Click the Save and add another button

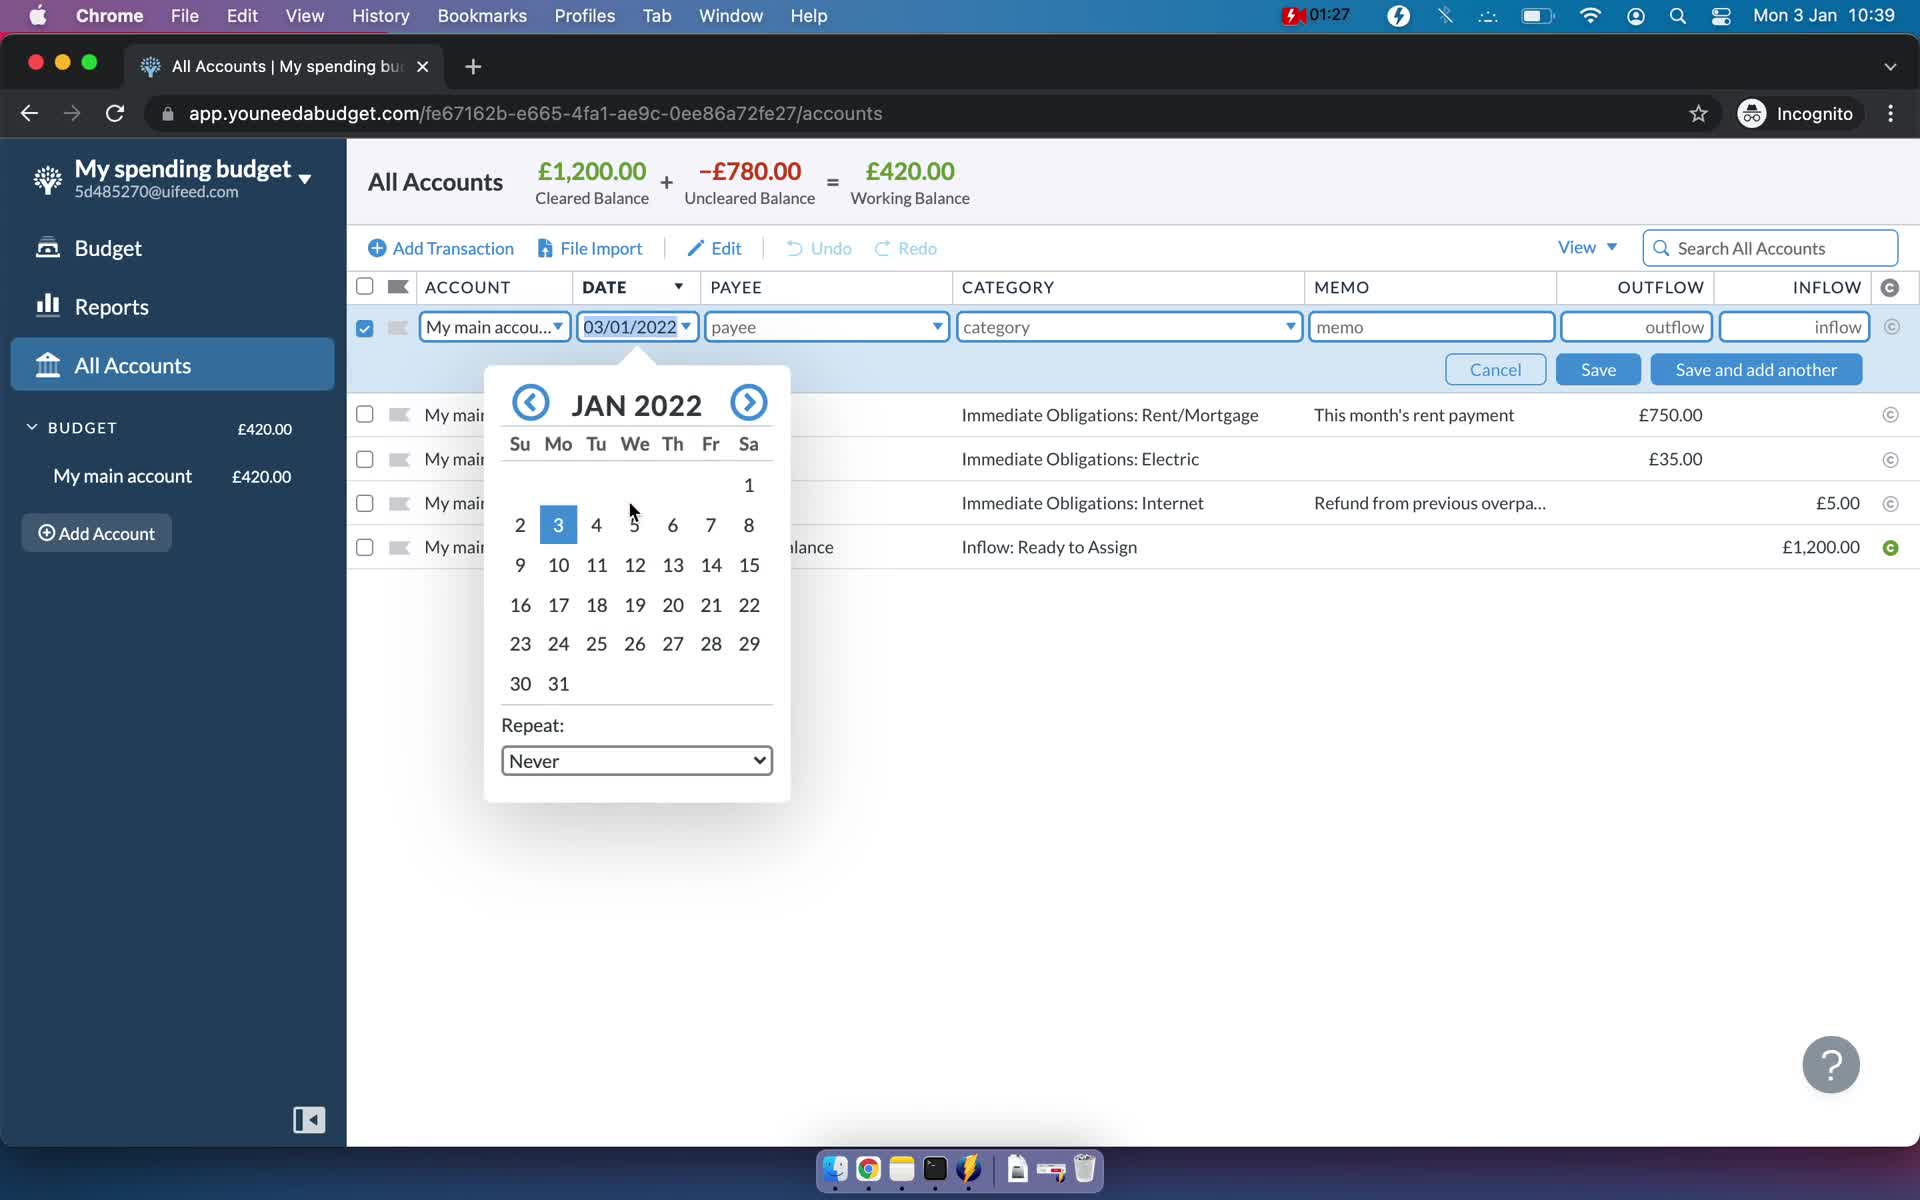pos(1756,369)
